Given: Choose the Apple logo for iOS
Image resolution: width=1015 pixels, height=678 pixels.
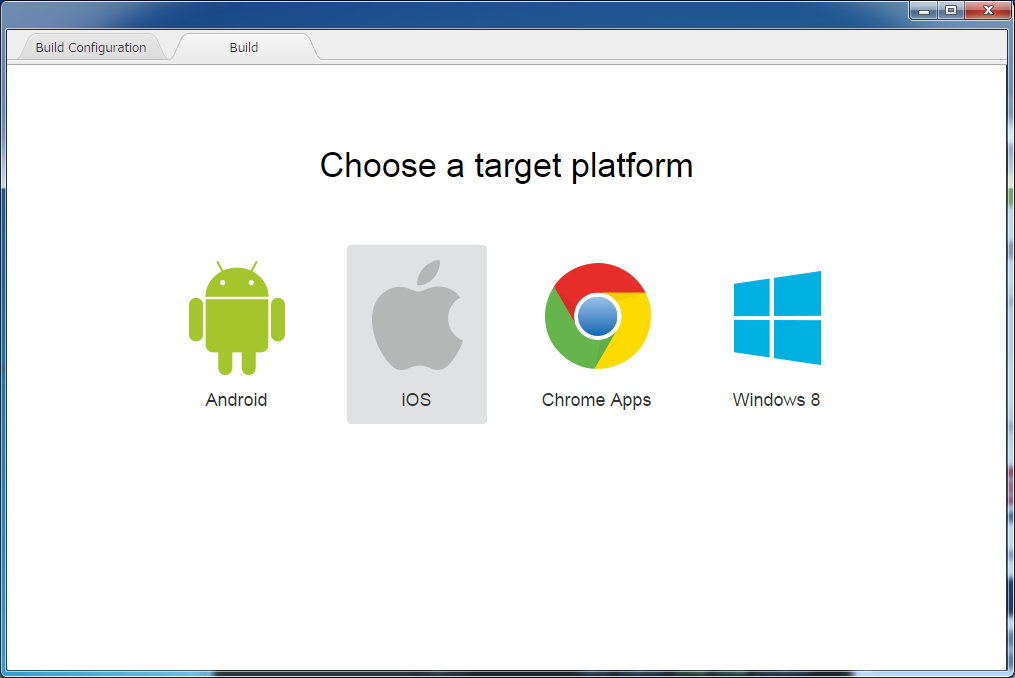Looking at the screenshot, I should click(x=417, y=317).
